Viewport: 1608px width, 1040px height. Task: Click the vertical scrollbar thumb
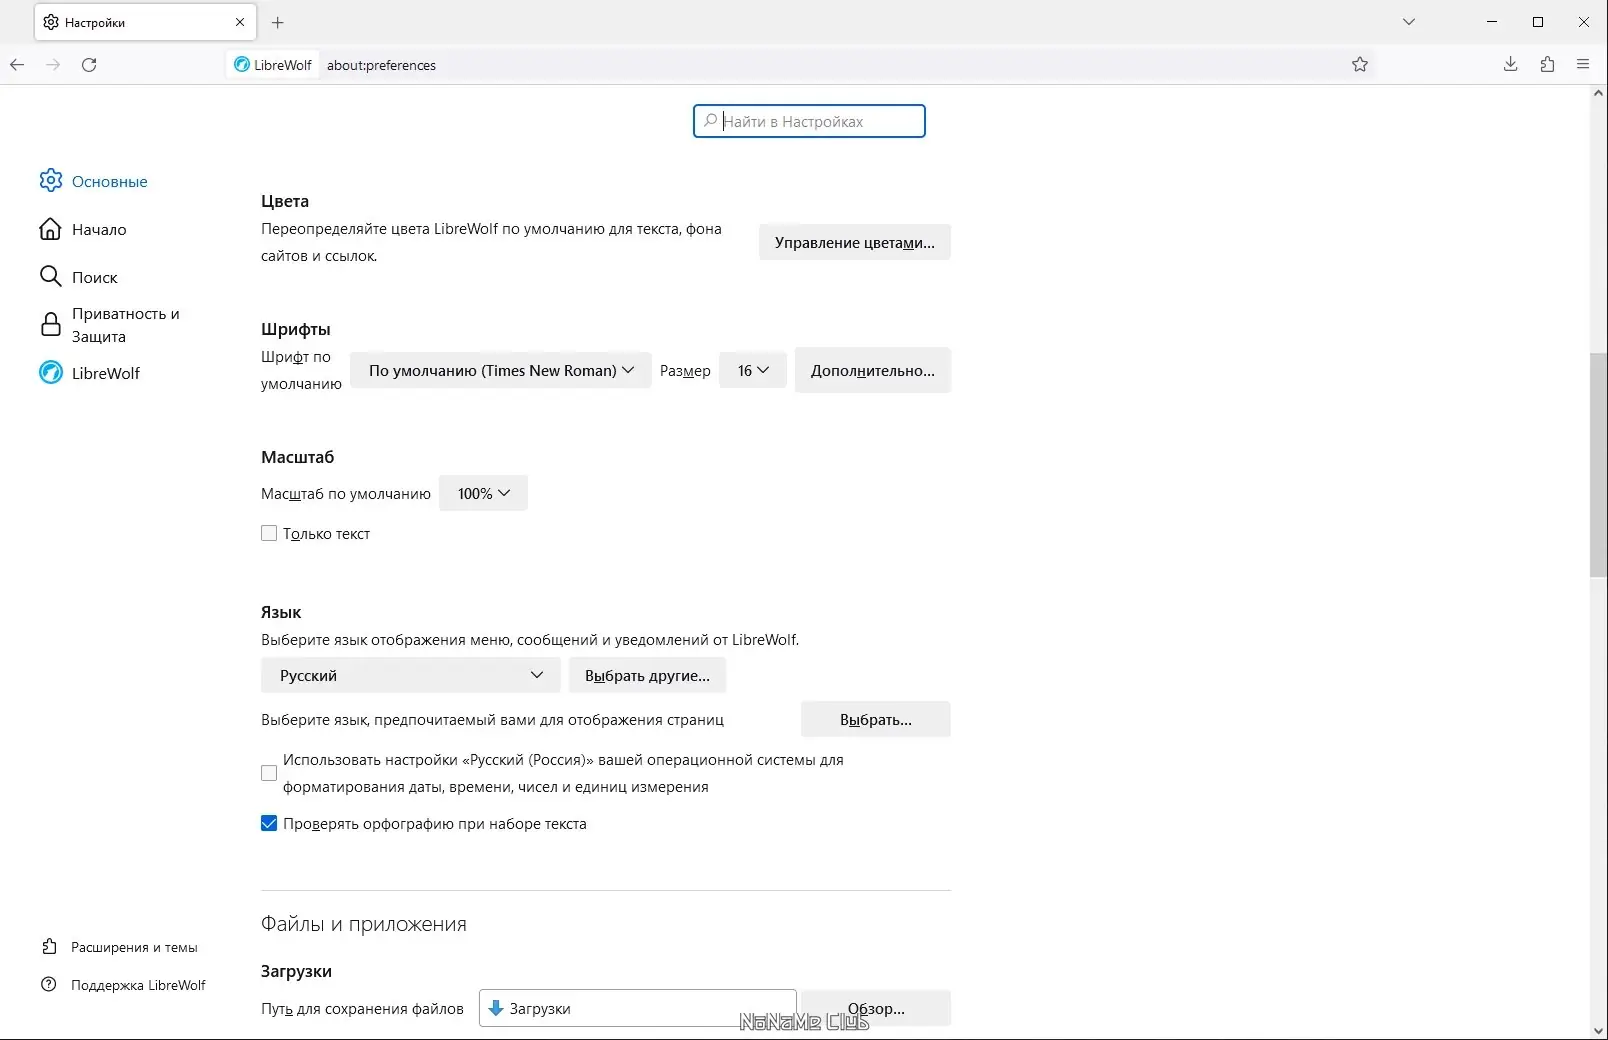[1598, 465]
